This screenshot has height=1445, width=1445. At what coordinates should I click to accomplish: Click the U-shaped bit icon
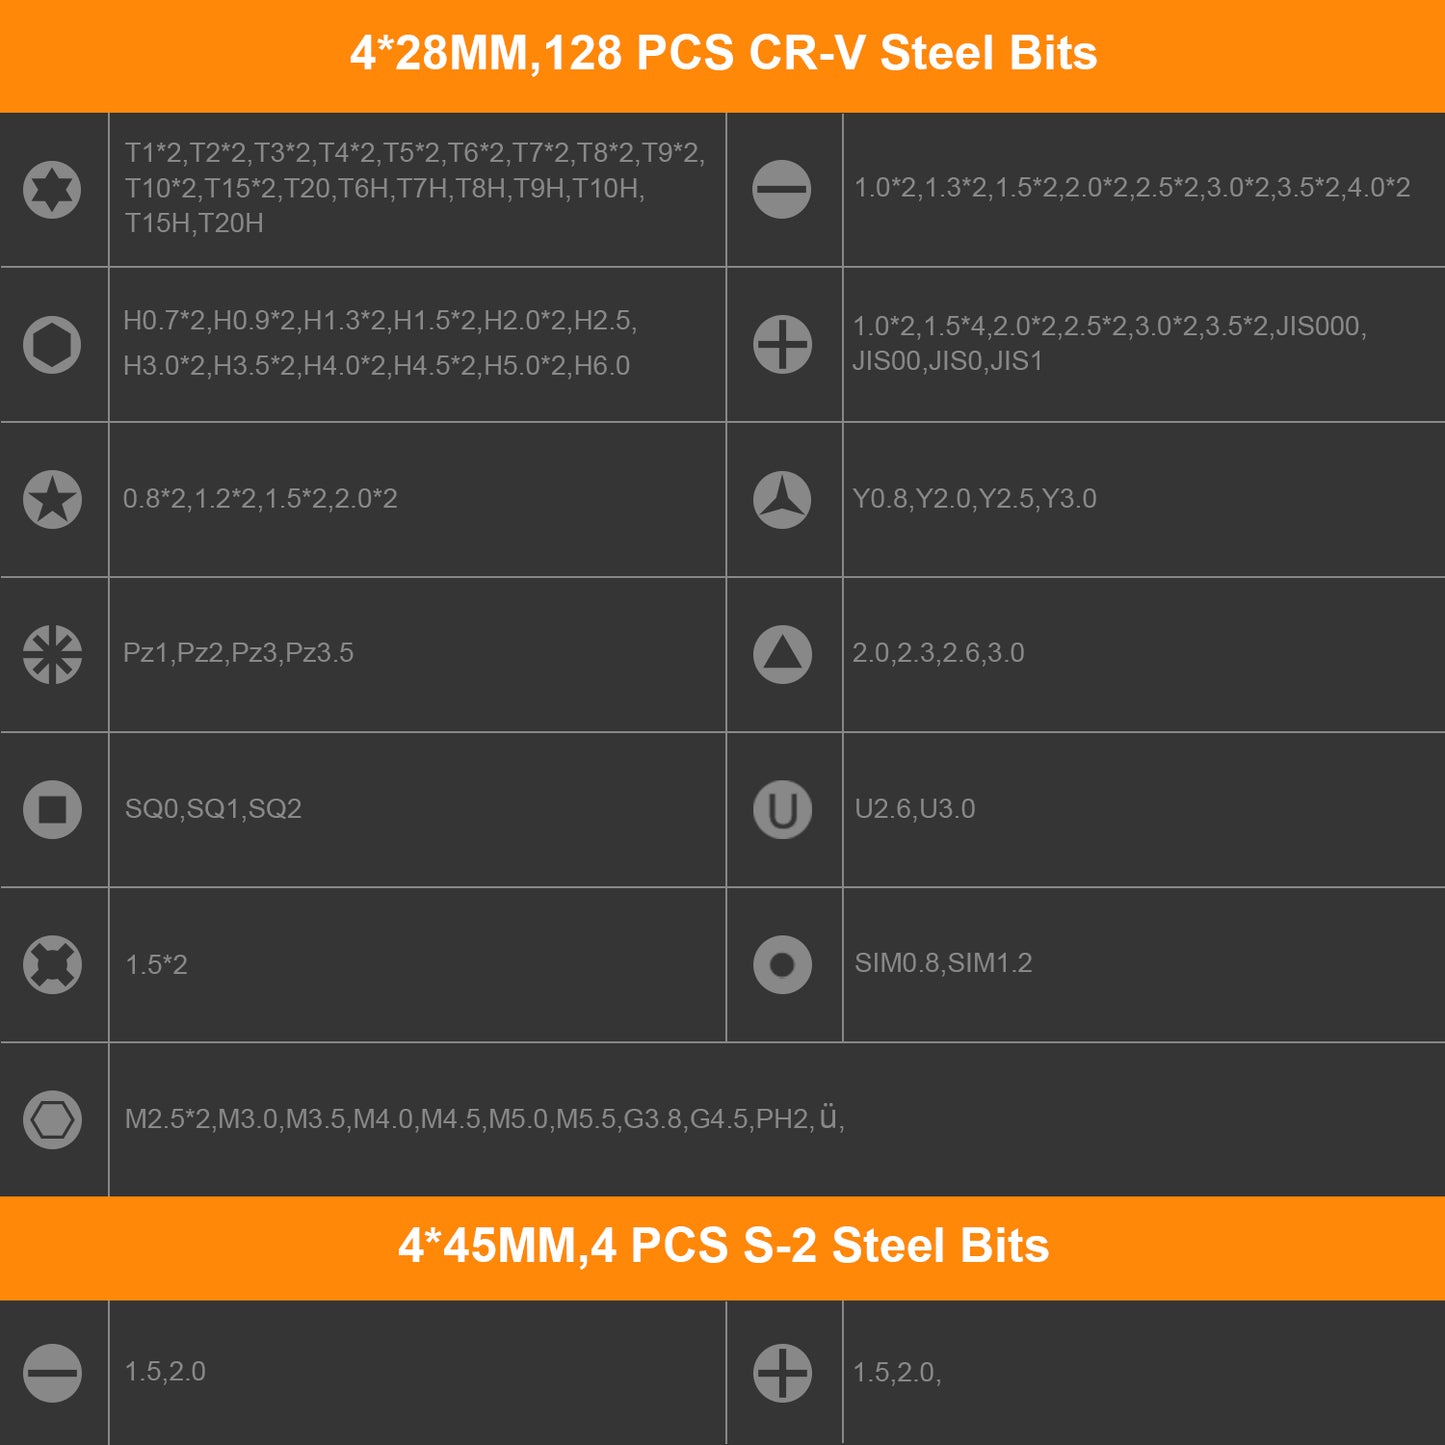pos(782,809)
